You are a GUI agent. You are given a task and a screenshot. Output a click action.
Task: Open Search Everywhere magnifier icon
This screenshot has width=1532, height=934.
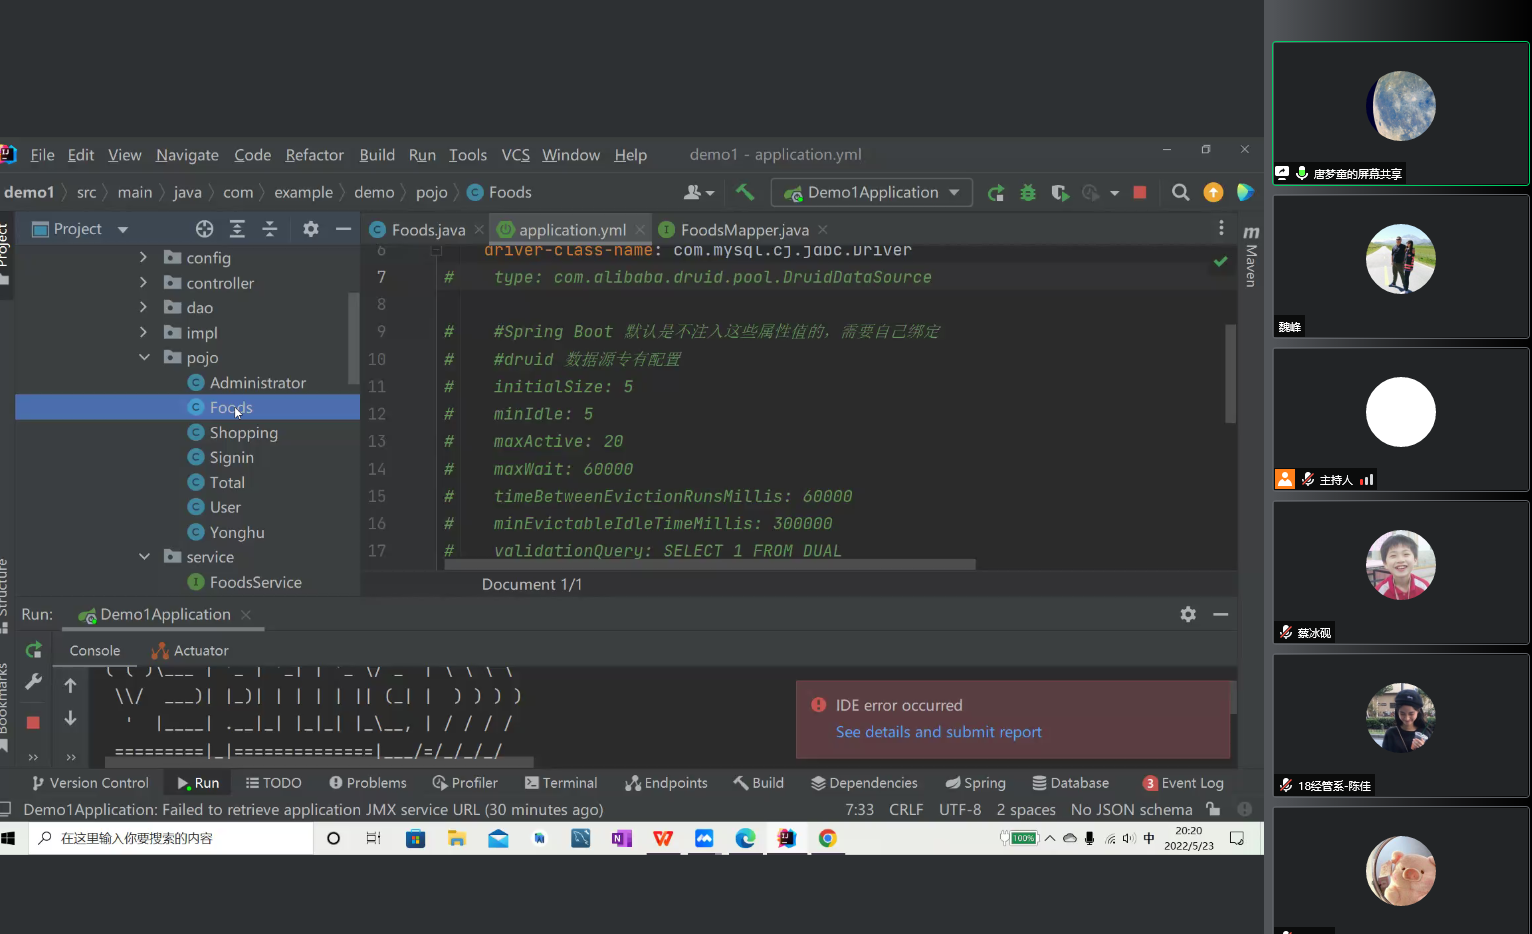1181,192
